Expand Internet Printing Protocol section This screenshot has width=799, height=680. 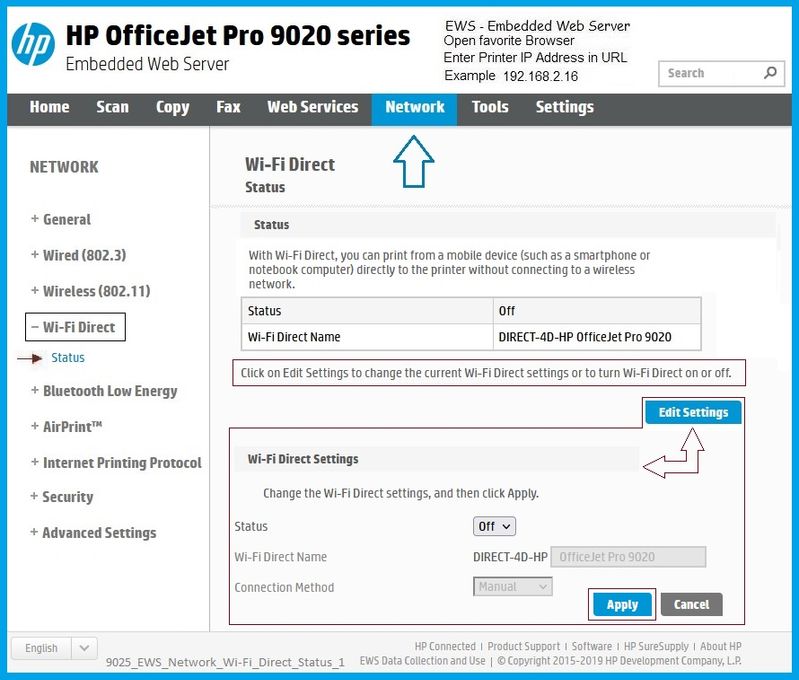click(x=116, y=462)
